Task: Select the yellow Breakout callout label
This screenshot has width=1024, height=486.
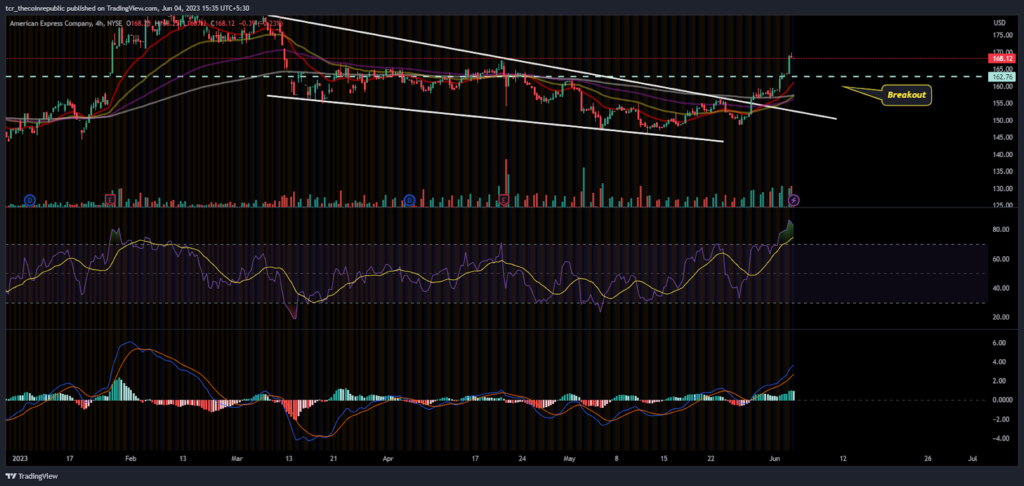Action: click(905, 95)
